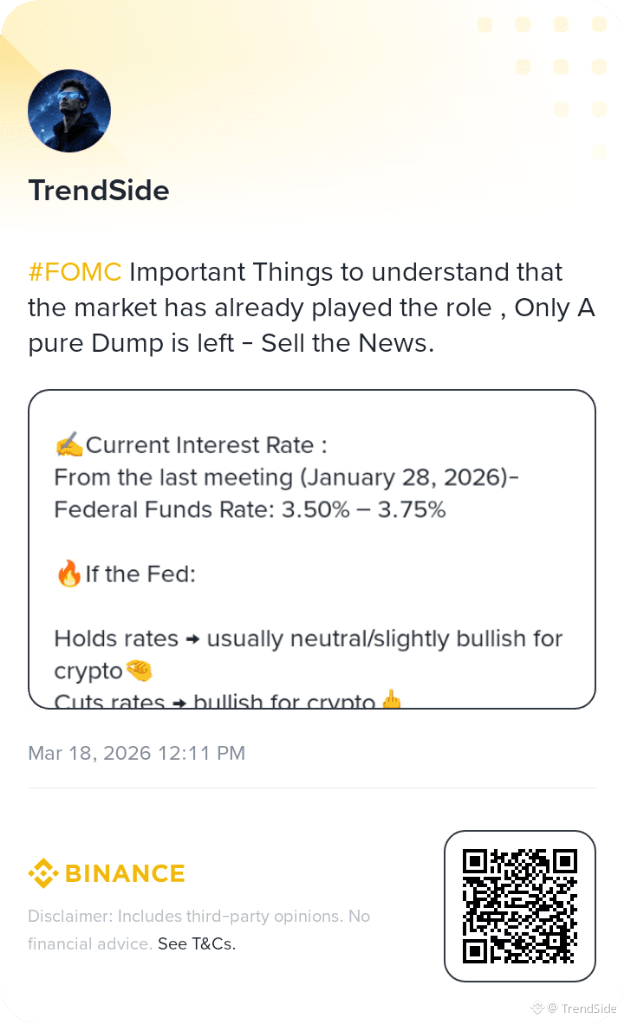The width and height of the screenshot is (624, 1024).
Task: Select the Holds rates neutral/slightly bullish line
Action: pyautogui.click(x=308, y=654)
